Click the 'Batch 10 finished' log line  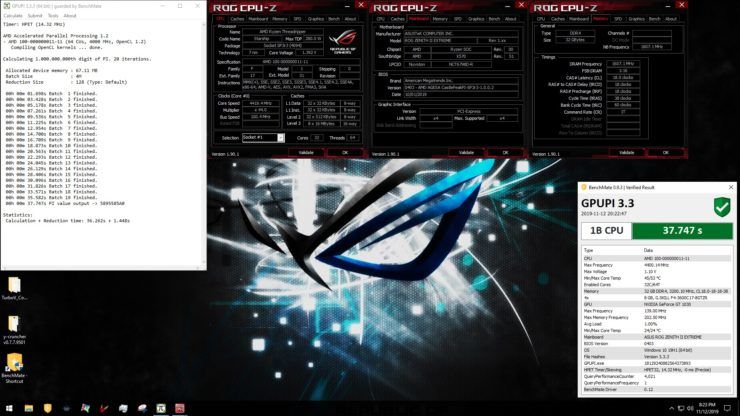click(51, 145)
